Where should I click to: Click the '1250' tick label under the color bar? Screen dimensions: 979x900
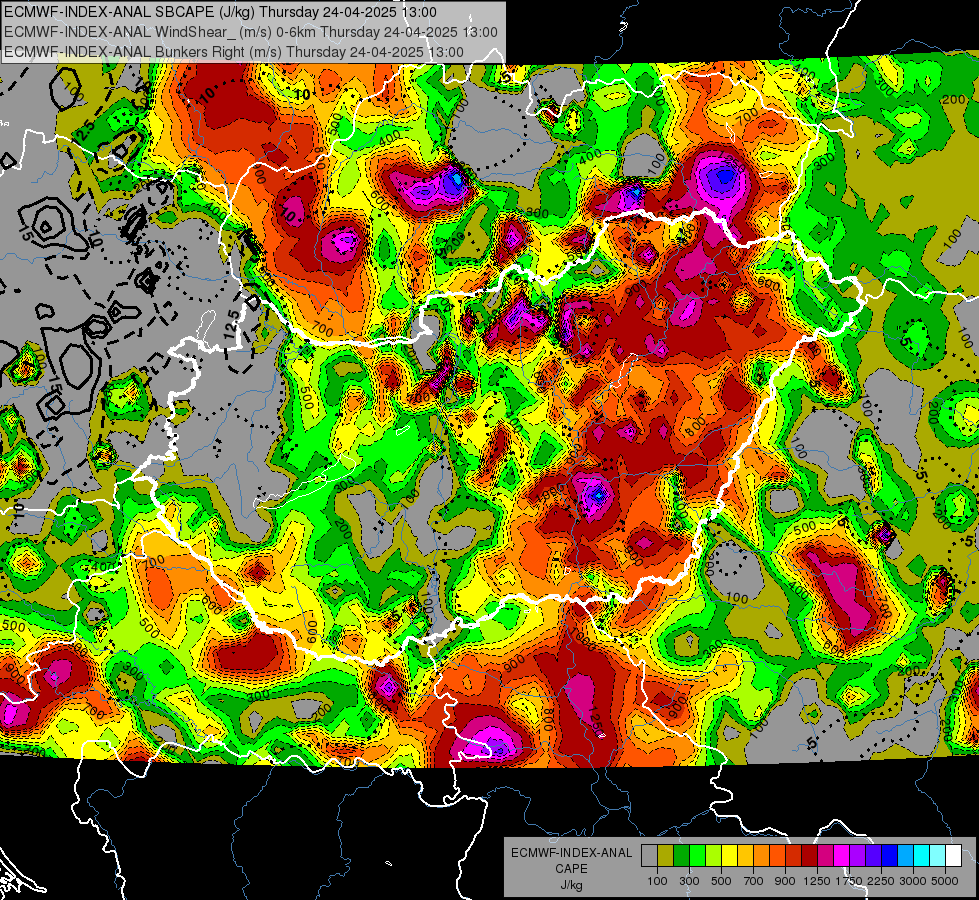pyautogui.click(x=817, y=881)
